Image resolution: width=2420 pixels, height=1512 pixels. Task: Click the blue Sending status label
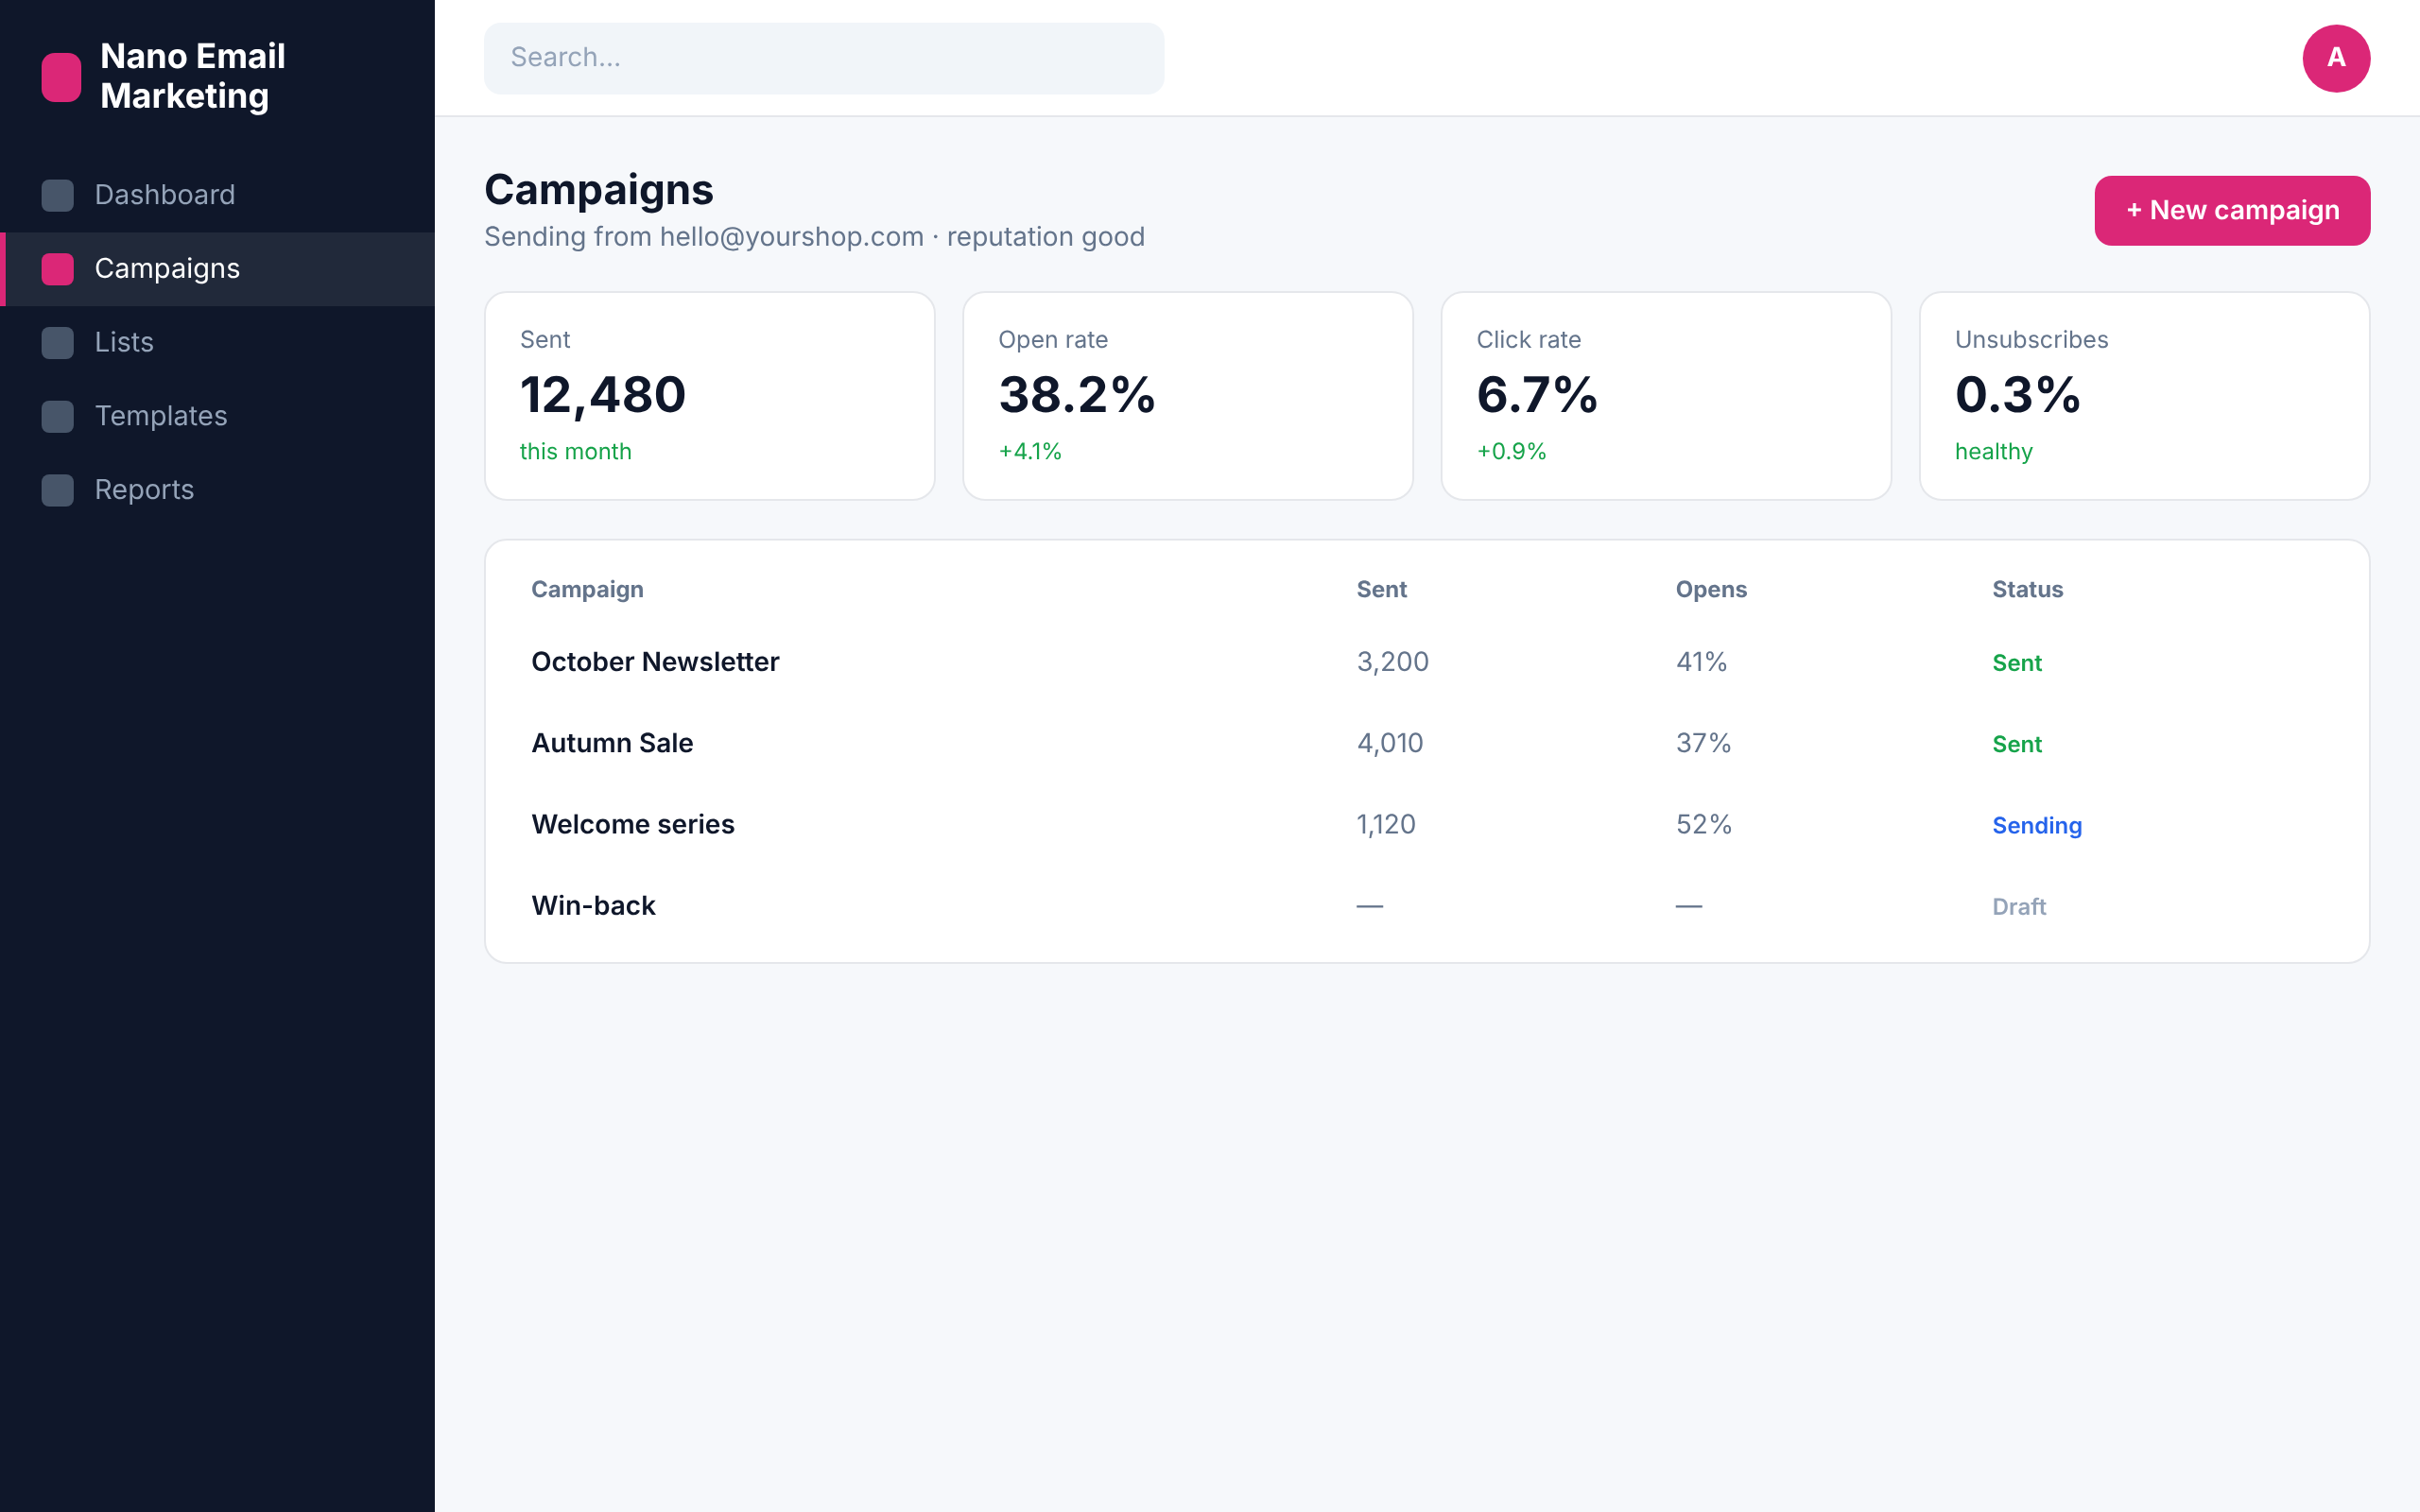click(x=2037, y=826)
